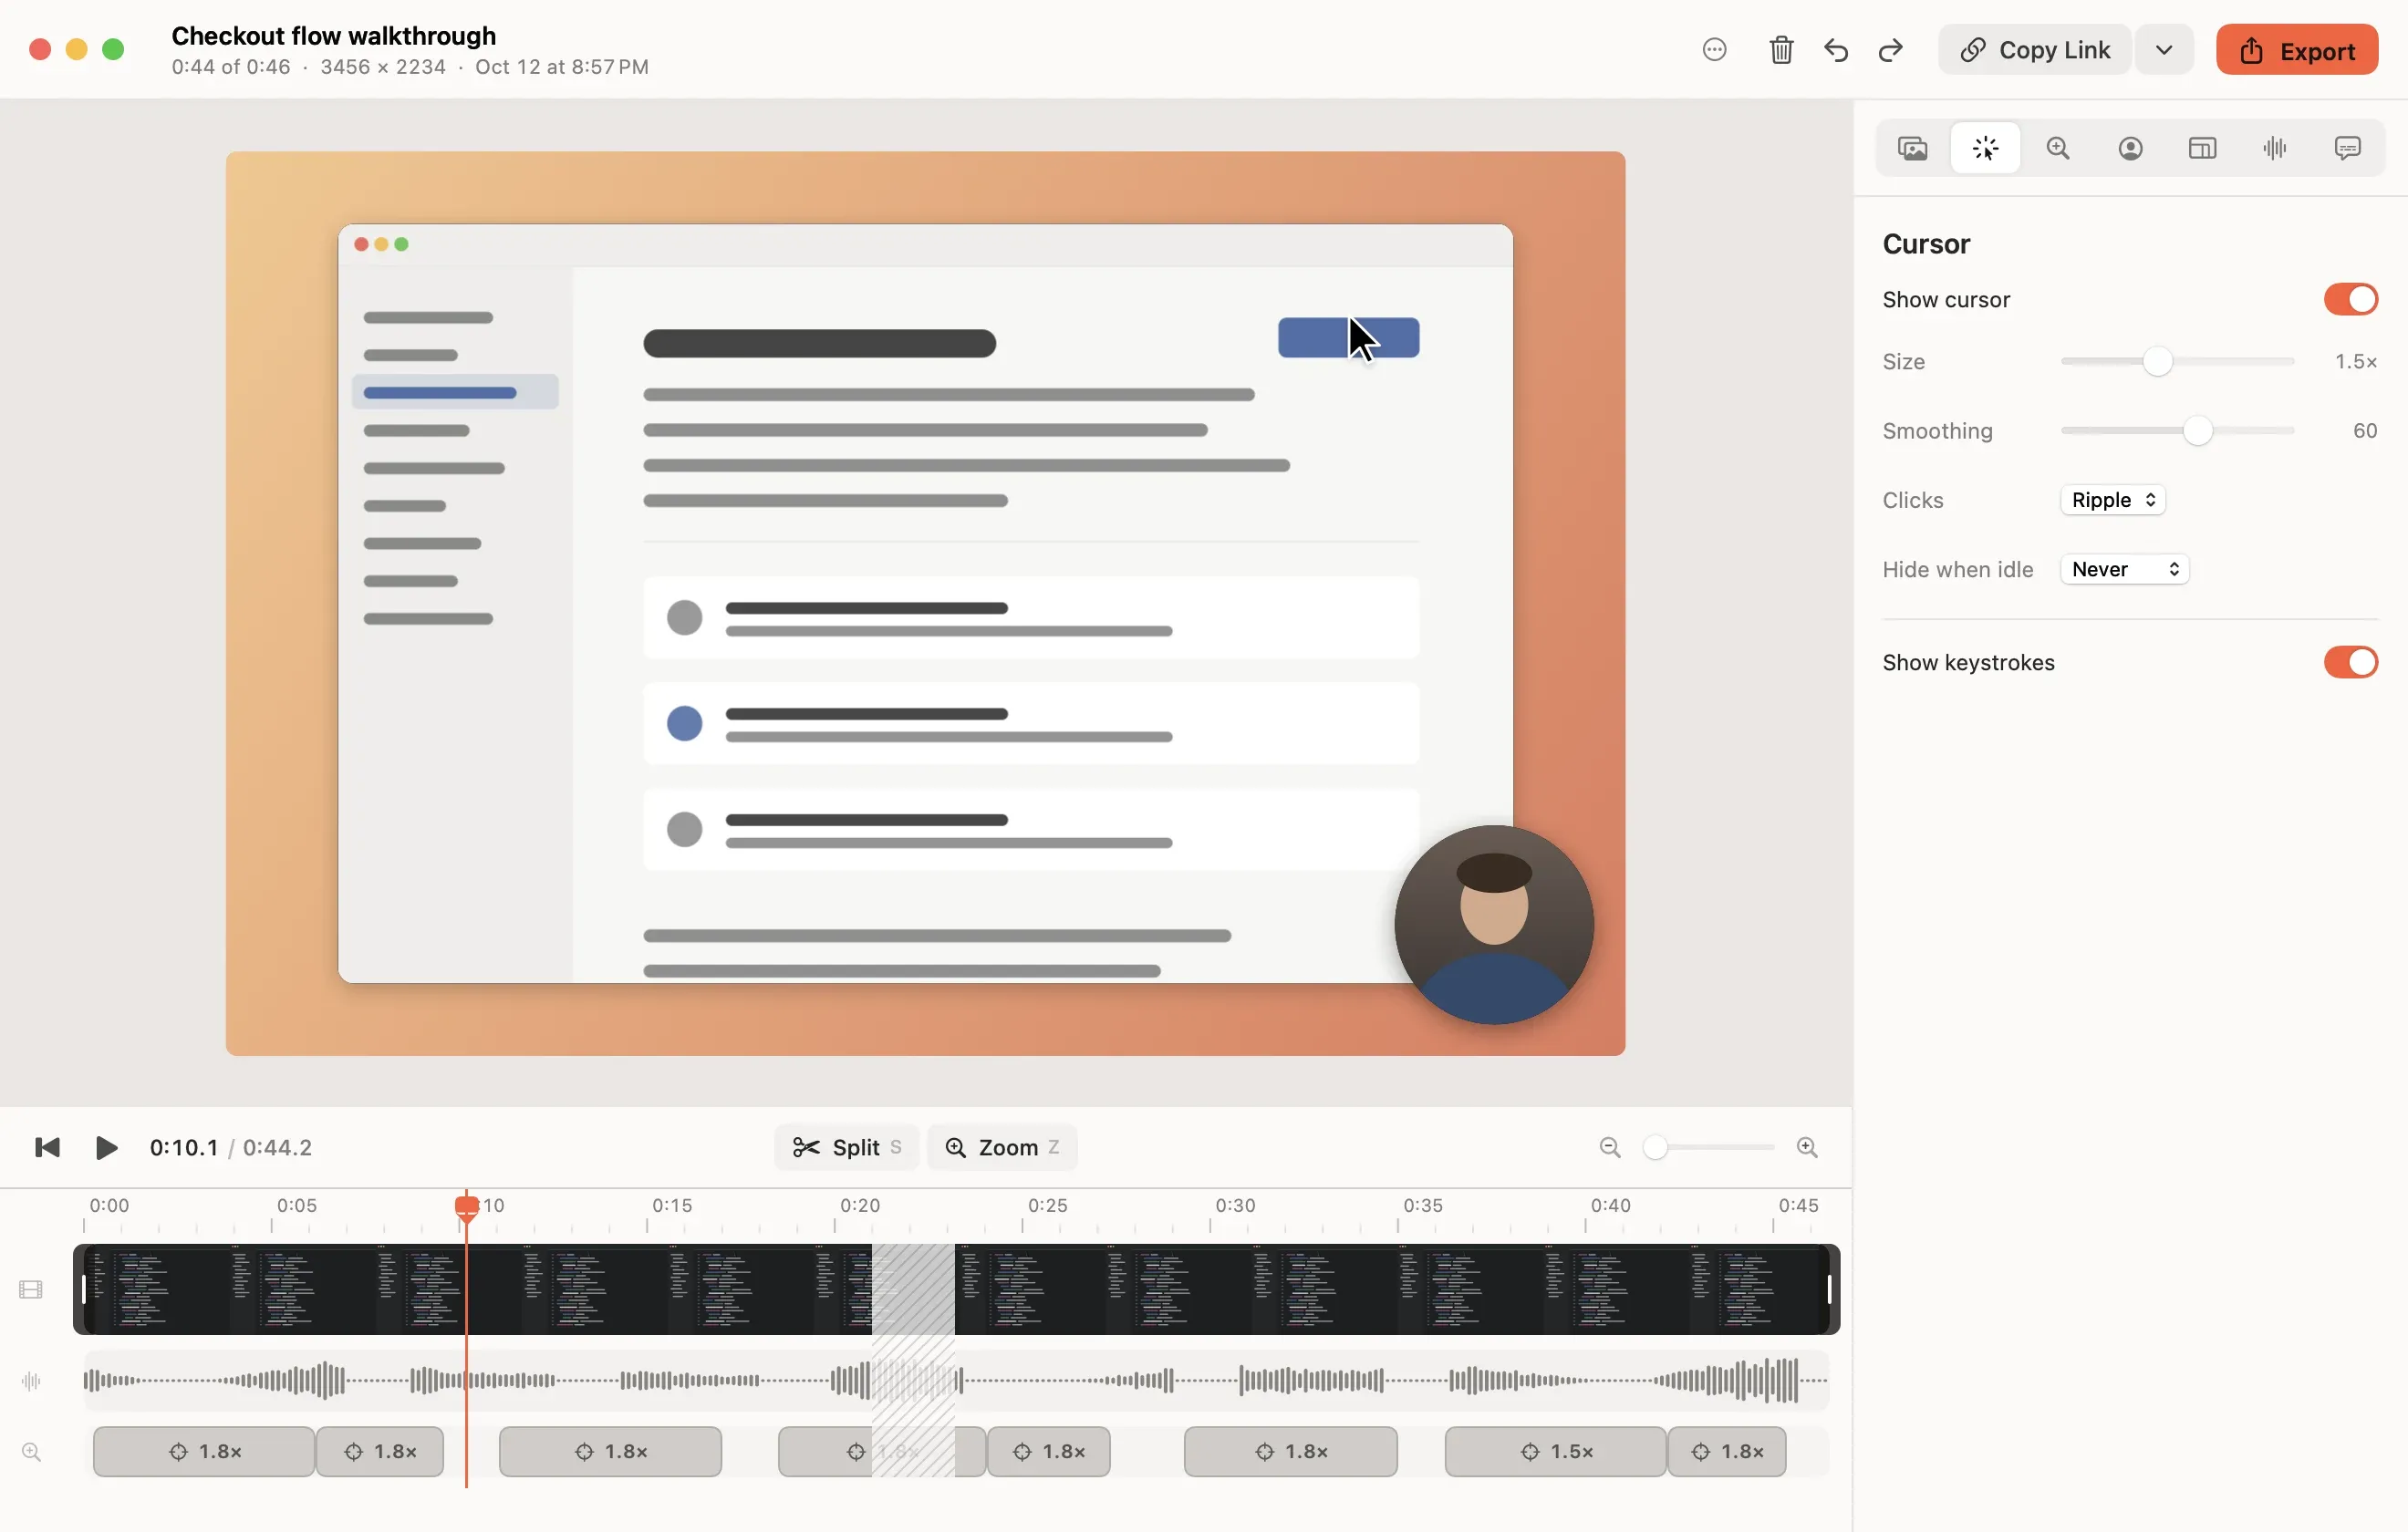Click the Split button
Screen dimensions: 2408x1532
847,1147
